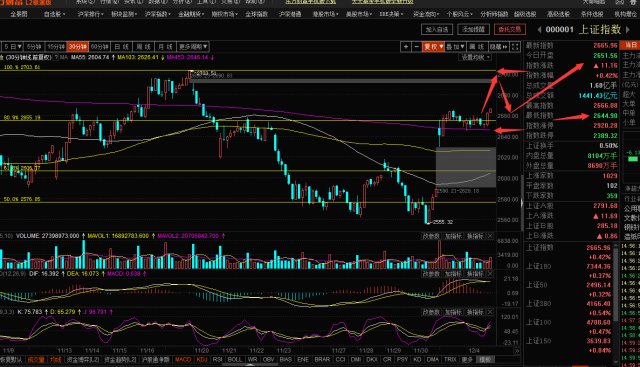640x367 pixels.
Task: Go to next stock with right arrow
Action: coord(628,29)
